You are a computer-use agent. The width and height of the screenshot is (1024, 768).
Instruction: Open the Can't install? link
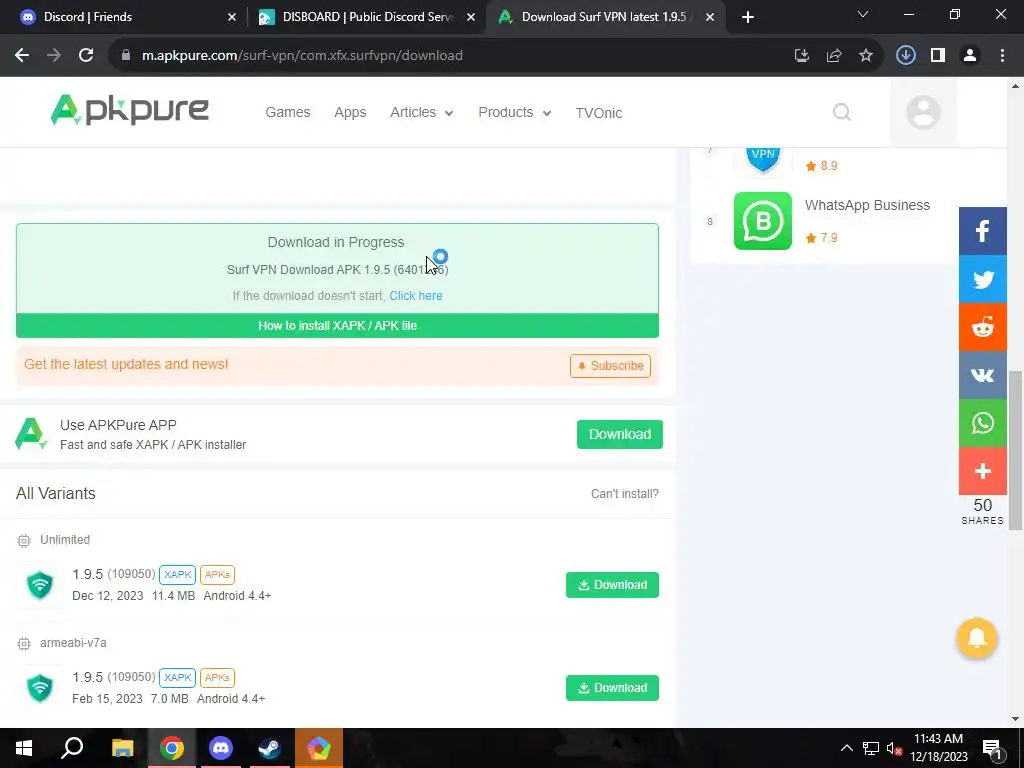(x=624, y=494)
